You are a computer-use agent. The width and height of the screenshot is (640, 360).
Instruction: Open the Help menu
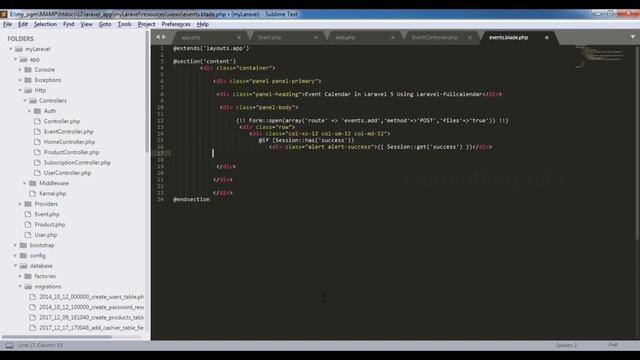[203, 24]
